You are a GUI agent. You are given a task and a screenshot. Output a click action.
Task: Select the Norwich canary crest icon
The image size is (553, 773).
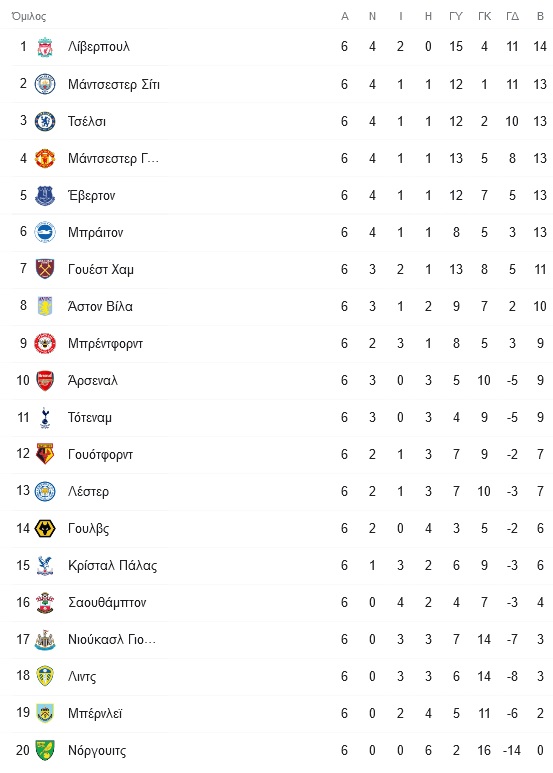(45, 750)
